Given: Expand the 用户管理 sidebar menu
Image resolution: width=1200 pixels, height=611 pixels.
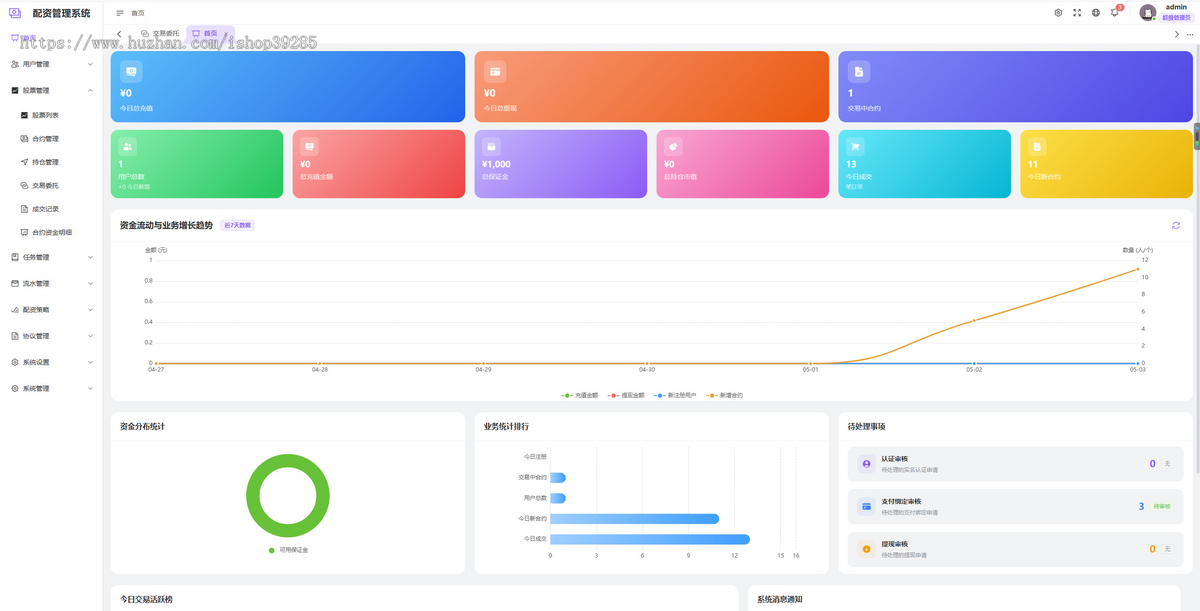Looking at the screenshot, I should click(x=52, y=64).
